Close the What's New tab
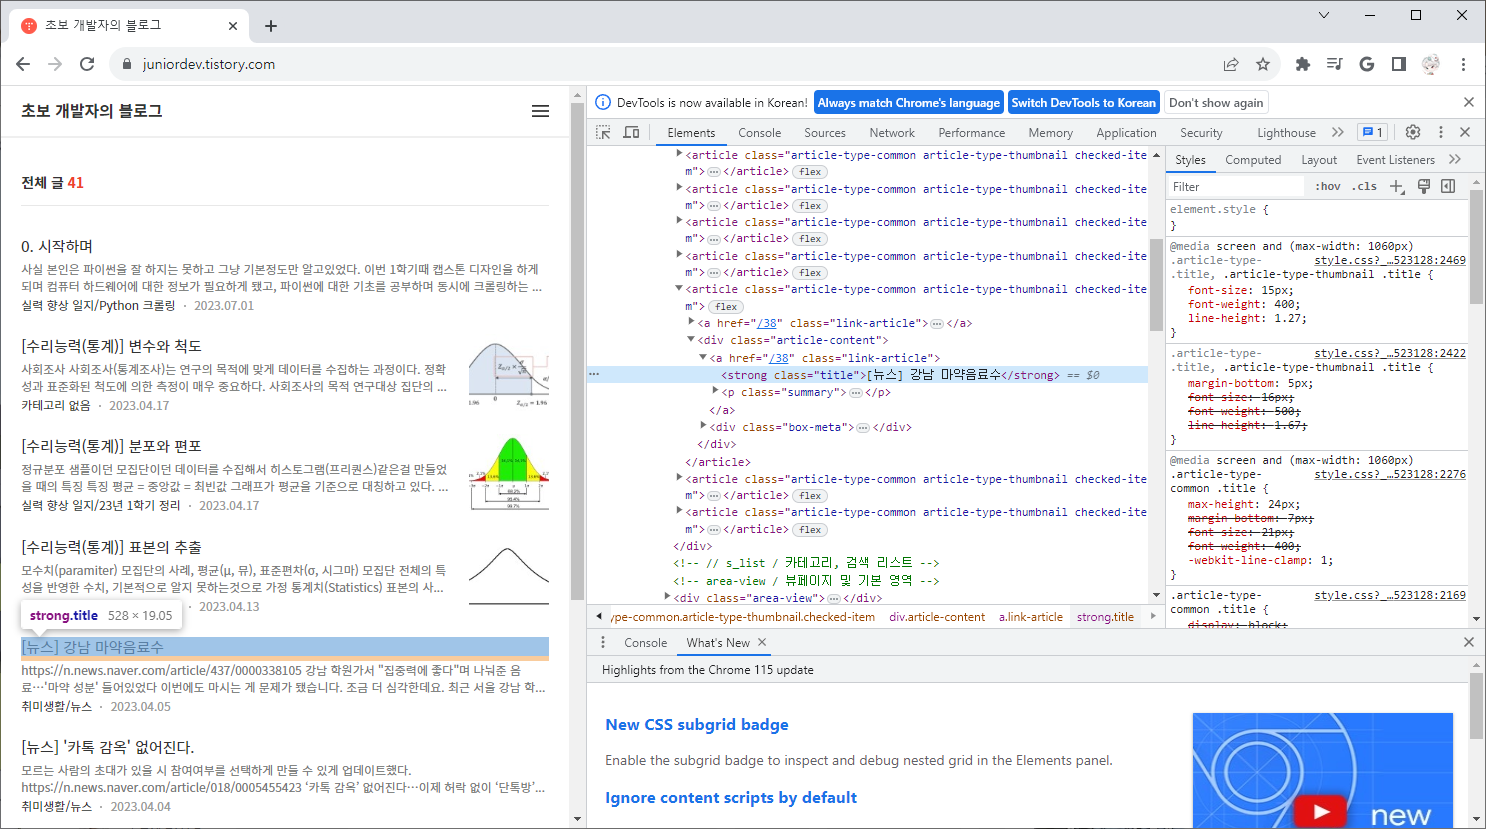Viewport: 1486px width, 829px height. click(x=762, y=642)
